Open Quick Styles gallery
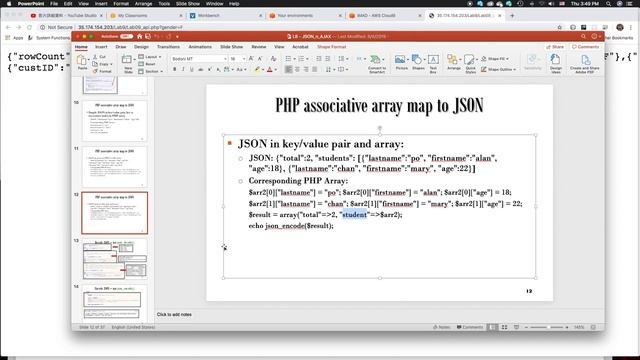 pyautogui.click(x=470, y=64)
